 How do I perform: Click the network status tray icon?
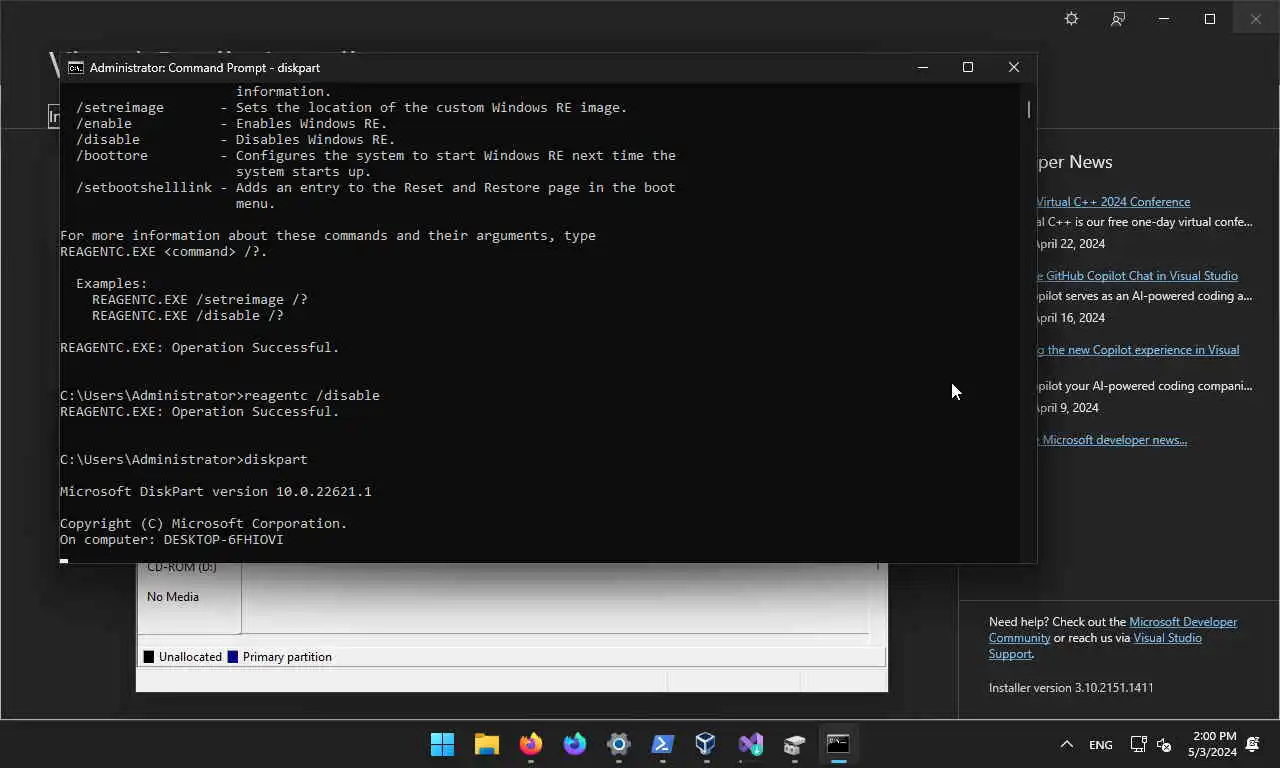(x=1138, y=744)
